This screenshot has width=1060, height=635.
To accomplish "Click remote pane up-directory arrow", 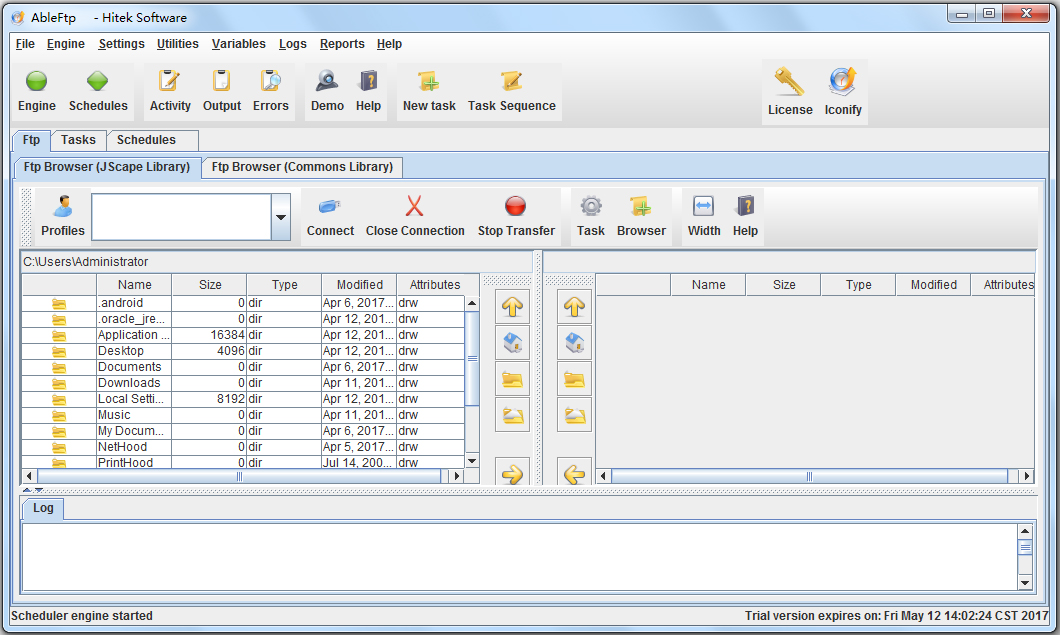I will [575, 307].
